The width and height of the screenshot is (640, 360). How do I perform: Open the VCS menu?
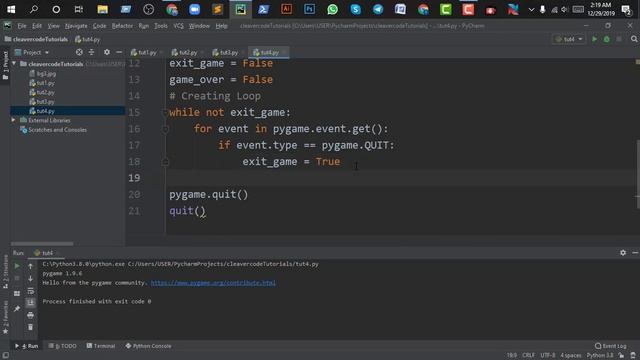pos(178,26)
